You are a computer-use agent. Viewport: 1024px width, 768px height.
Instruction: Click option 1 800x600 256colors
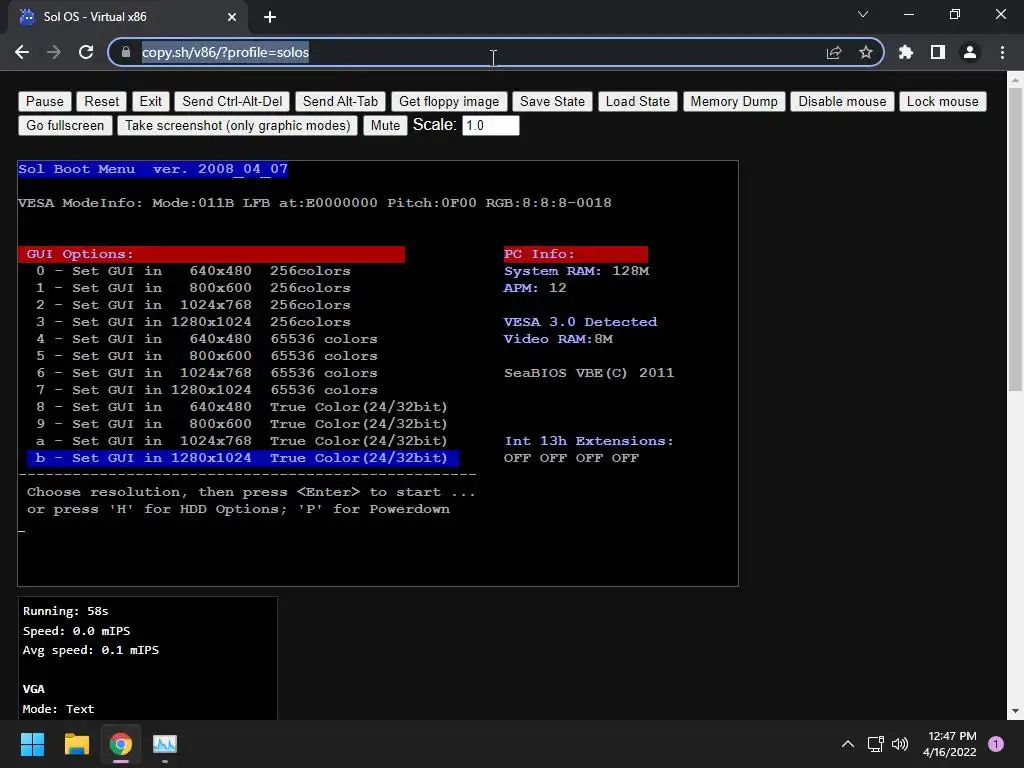point(193,288)
